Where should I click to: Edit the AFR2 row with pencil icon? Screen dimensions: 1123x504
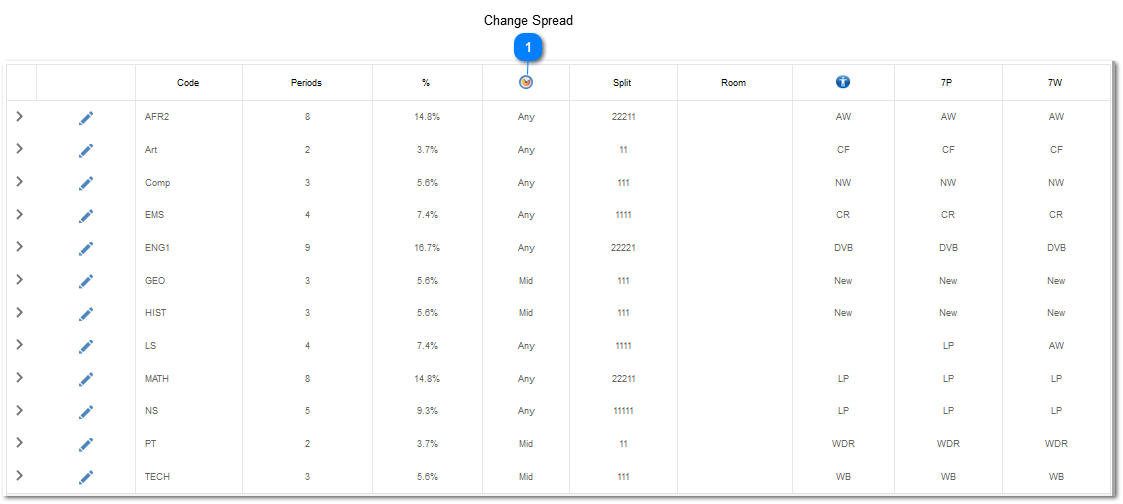pos(86,117)
